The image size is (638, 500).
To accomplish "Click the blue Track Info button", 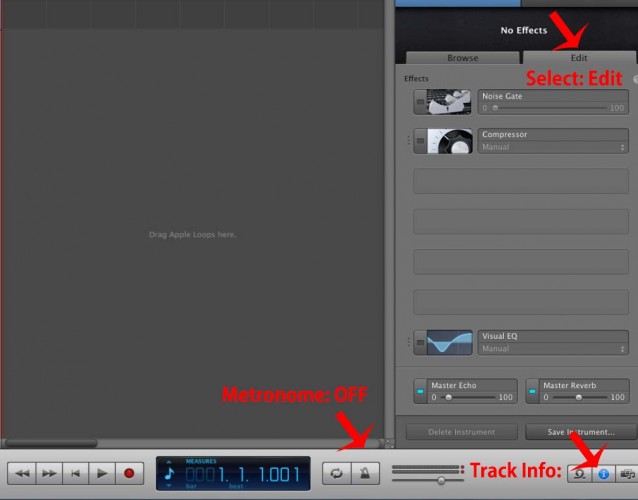I will (603, 473).
